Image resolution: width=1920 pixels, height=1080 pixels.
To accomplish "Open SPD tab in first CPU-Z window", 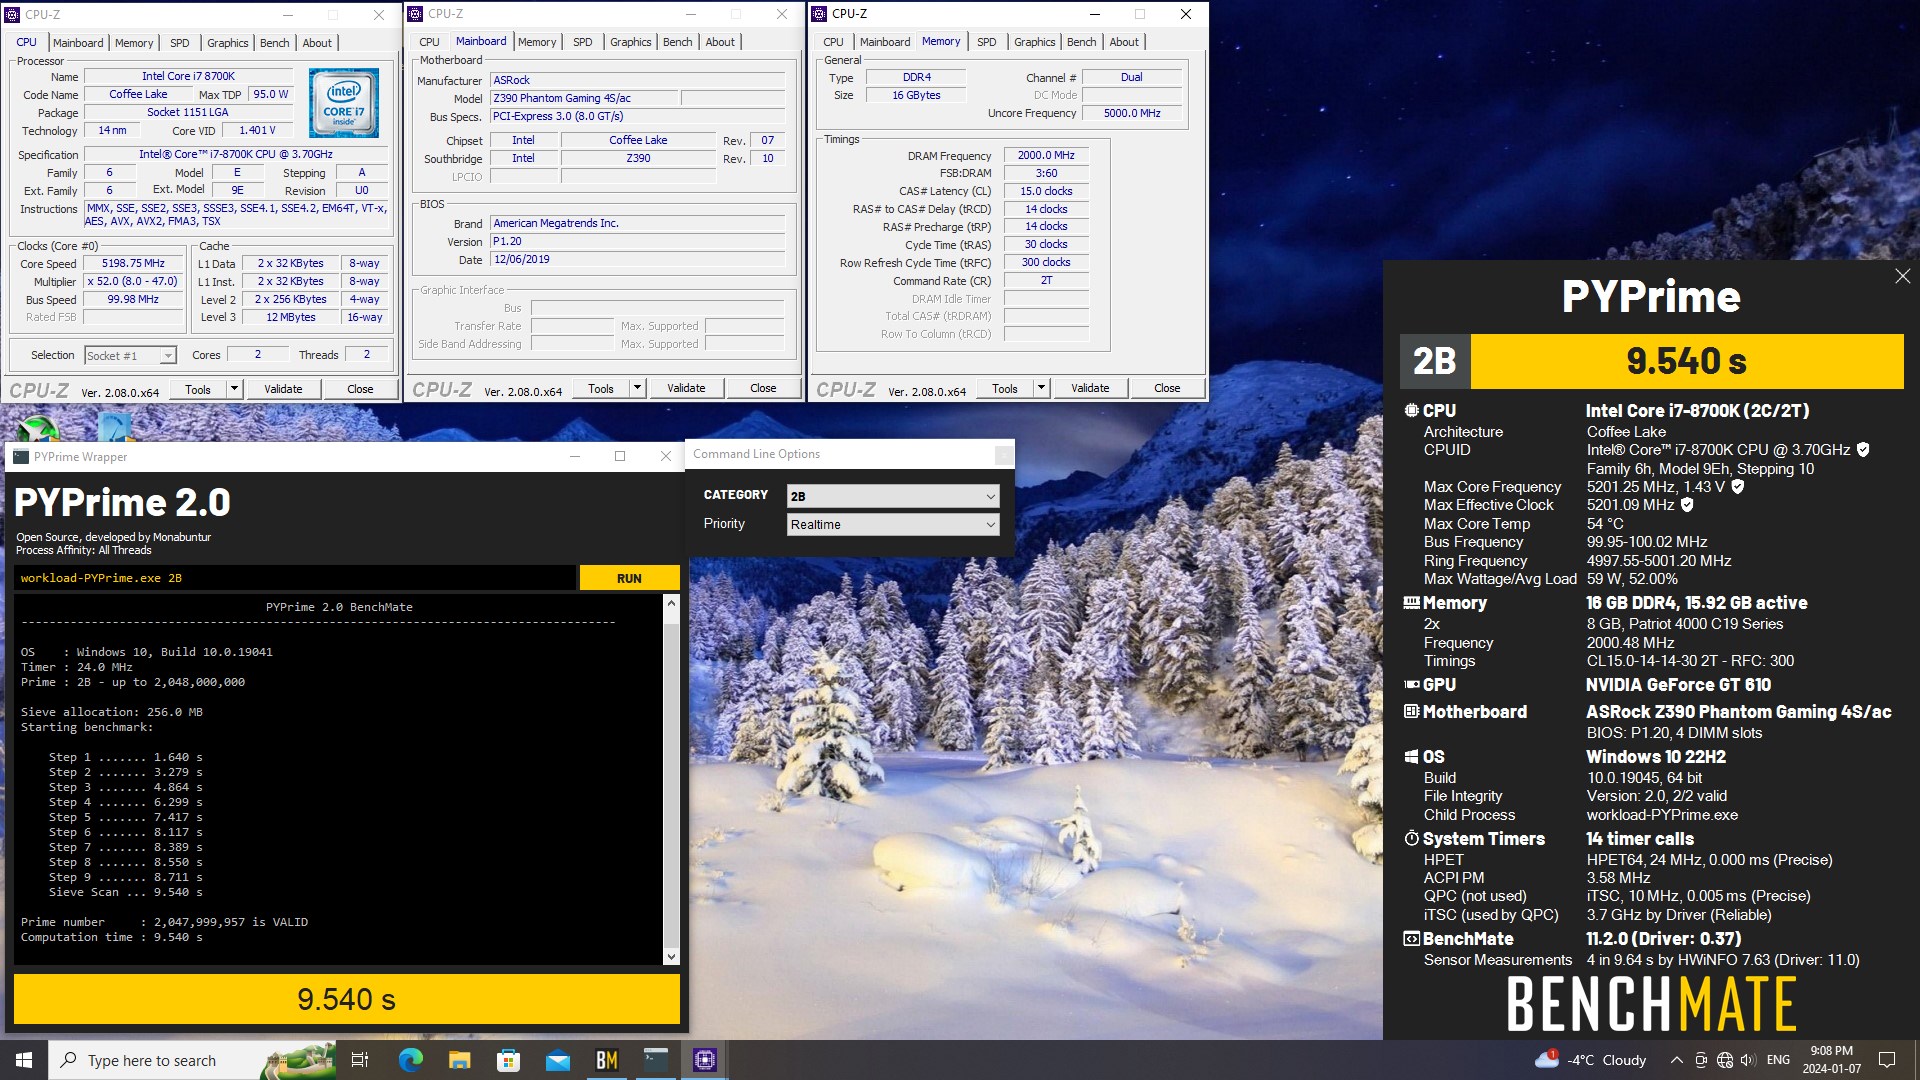I will [x=179, y=43].
